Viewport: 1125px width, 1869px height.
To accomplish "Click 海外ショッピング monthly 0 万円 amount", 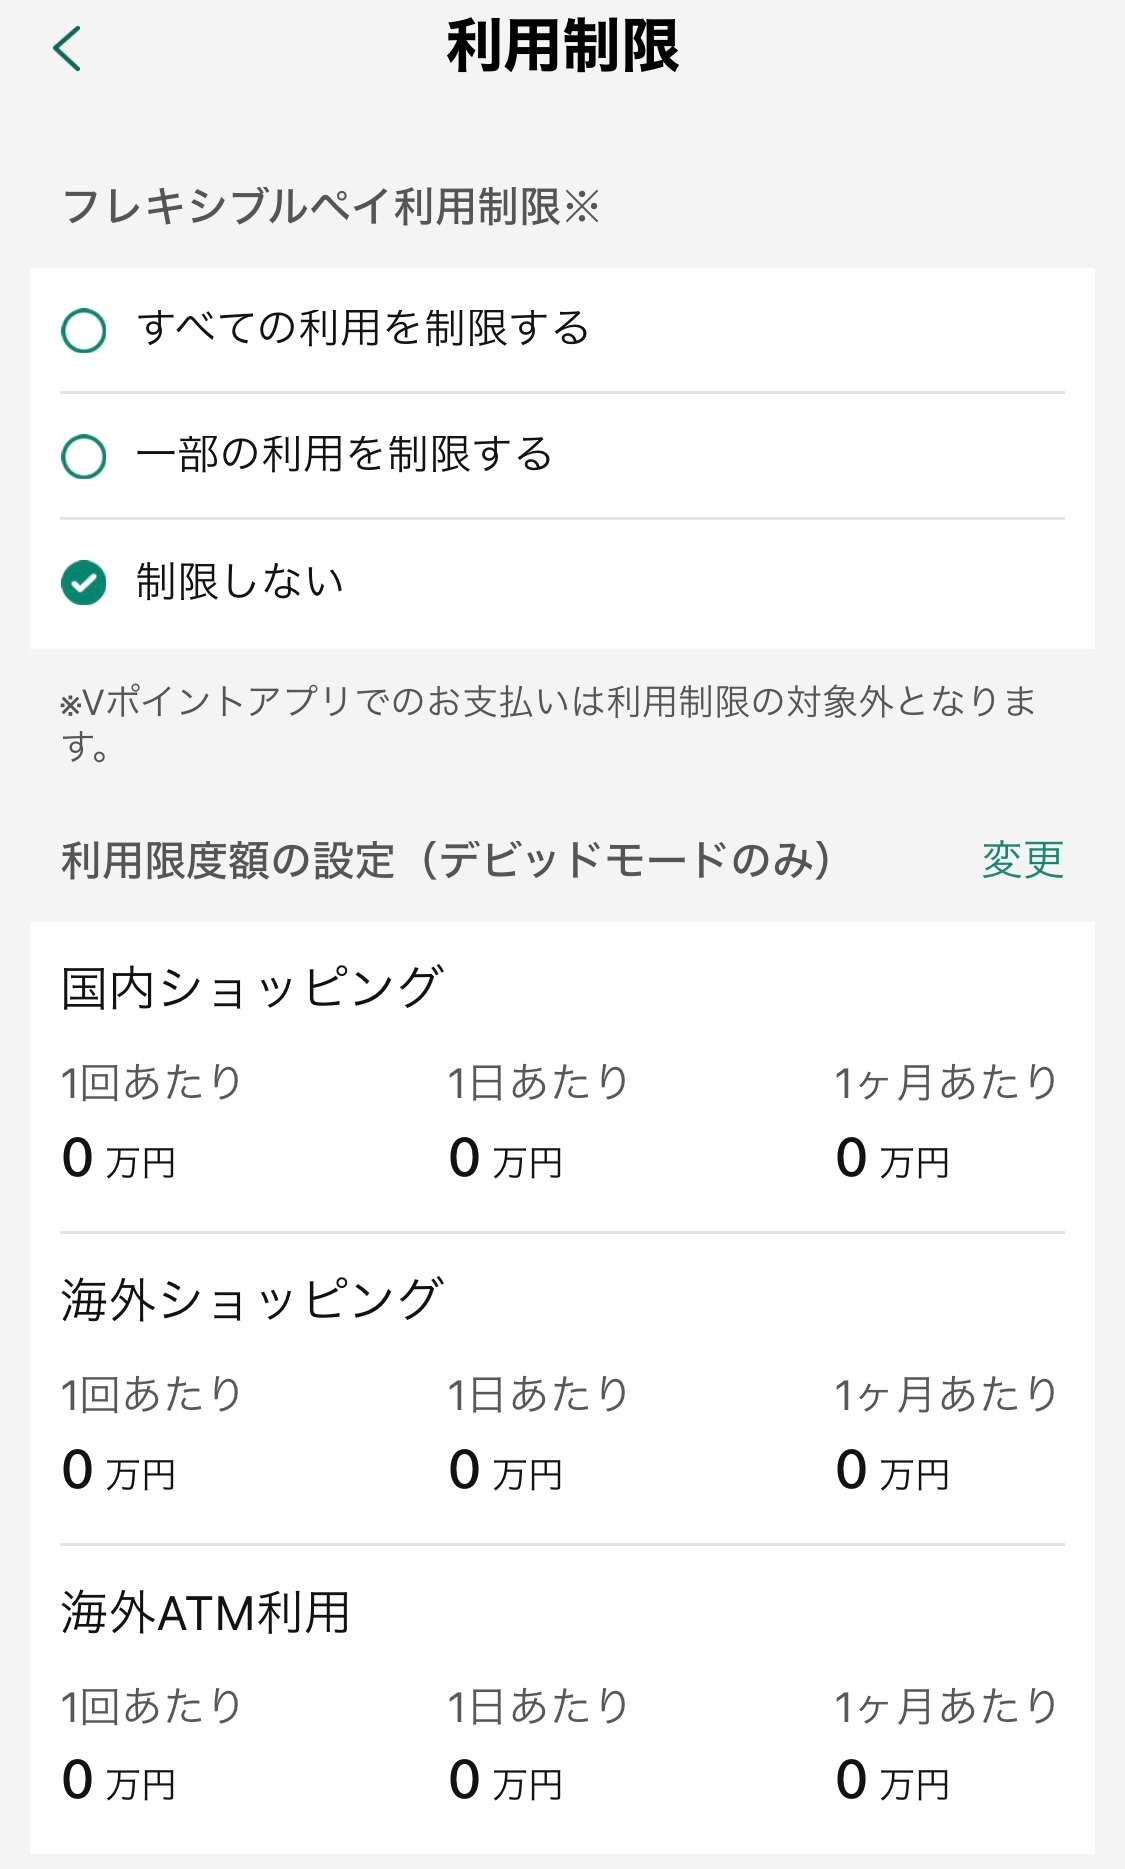I will coord(893,1471).
